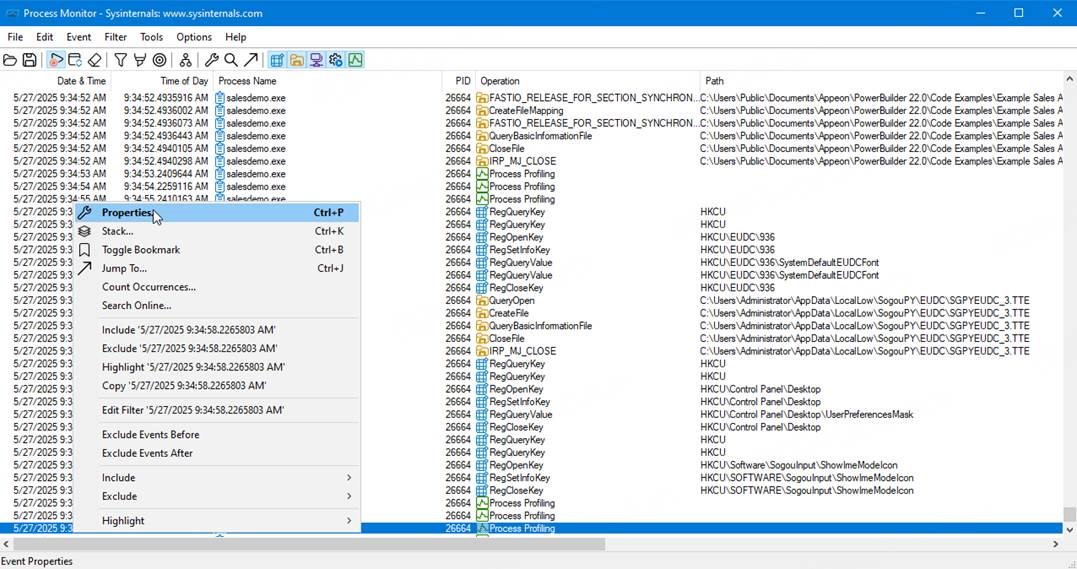Choose Copy '5/27/2025 9:34:58.2265803 AM'

point(216,386)
